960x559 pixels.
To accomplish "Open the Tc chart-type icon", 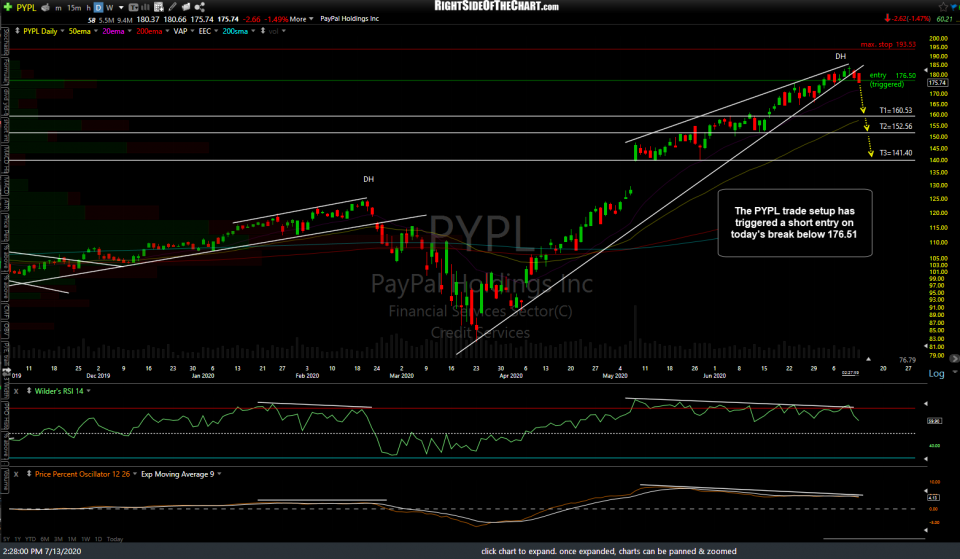I will (133, 7).
